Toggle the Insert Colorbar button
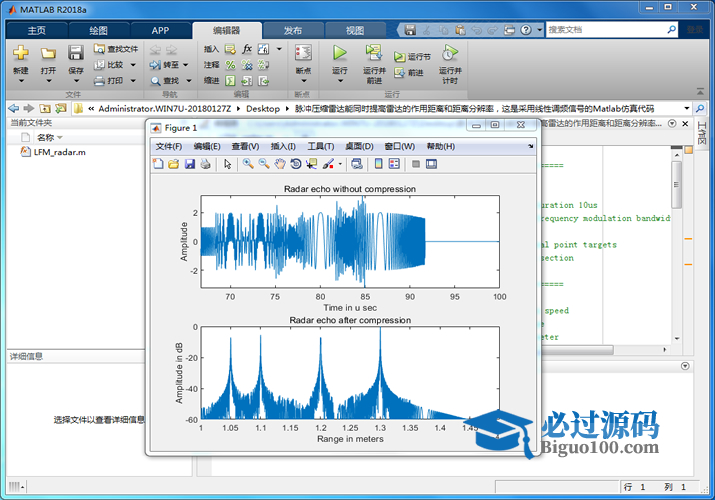The height and width of the screenshot is (500, 715). [x=378, y=164]
